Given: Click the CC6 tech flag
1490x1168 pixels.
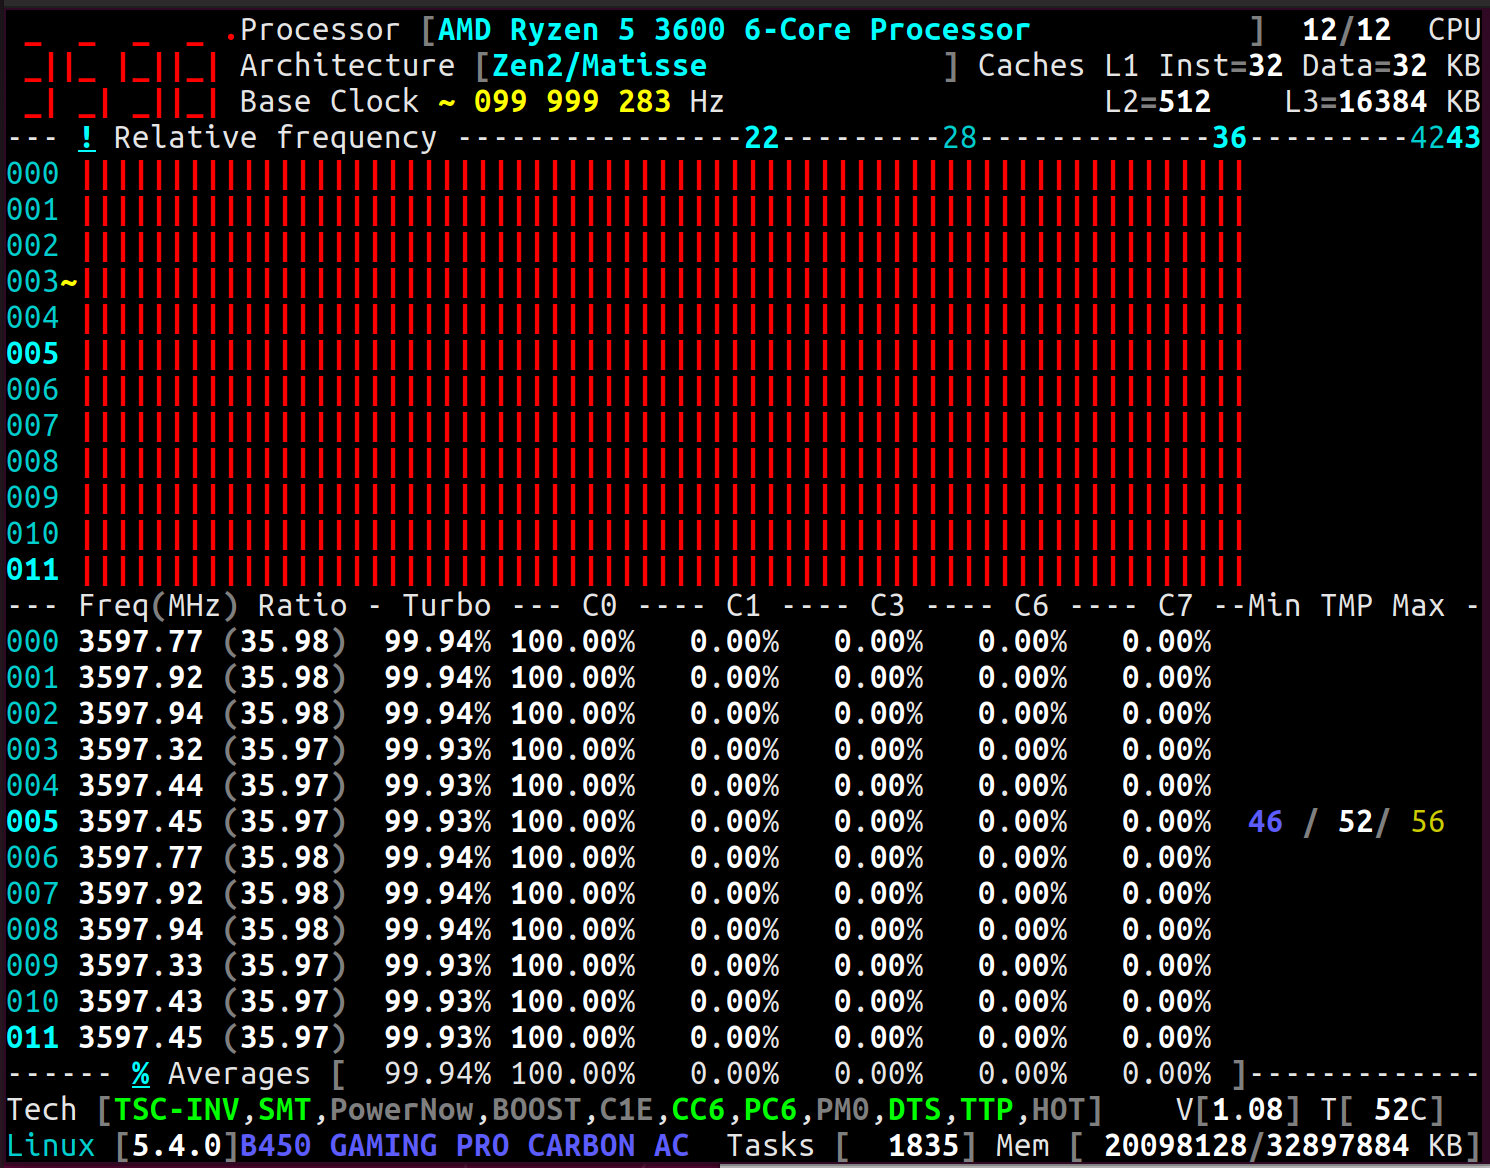Looking at the screenshot, I should click(x=698, y=1110).
